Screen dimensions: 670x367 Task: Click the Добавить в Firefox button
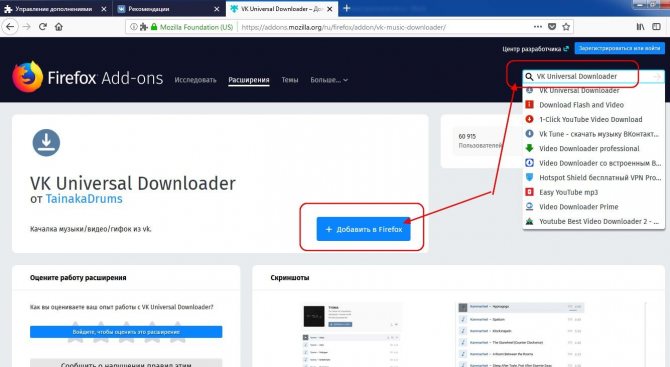(x=363, y=229)
